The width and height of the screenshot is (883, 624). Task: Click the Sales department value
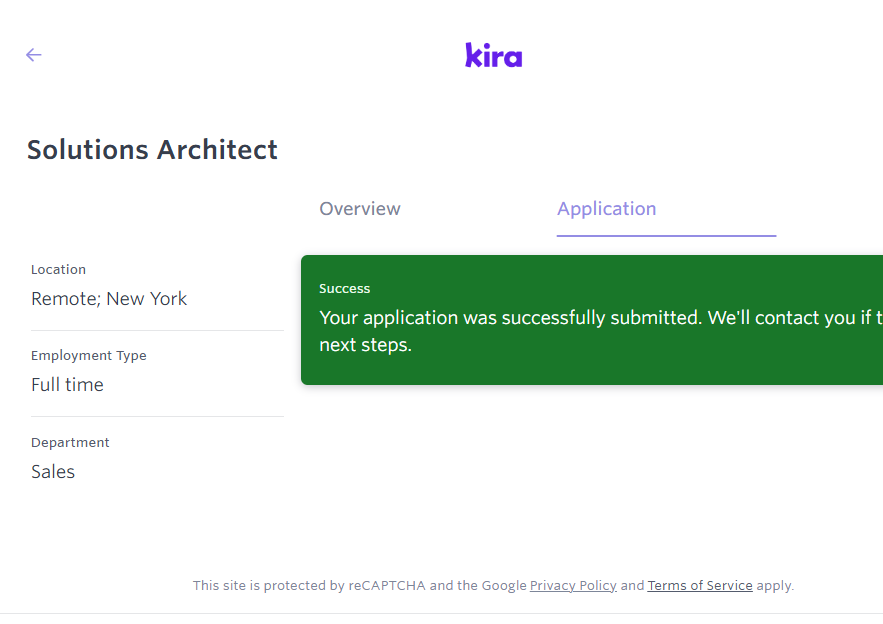[53, 472]
